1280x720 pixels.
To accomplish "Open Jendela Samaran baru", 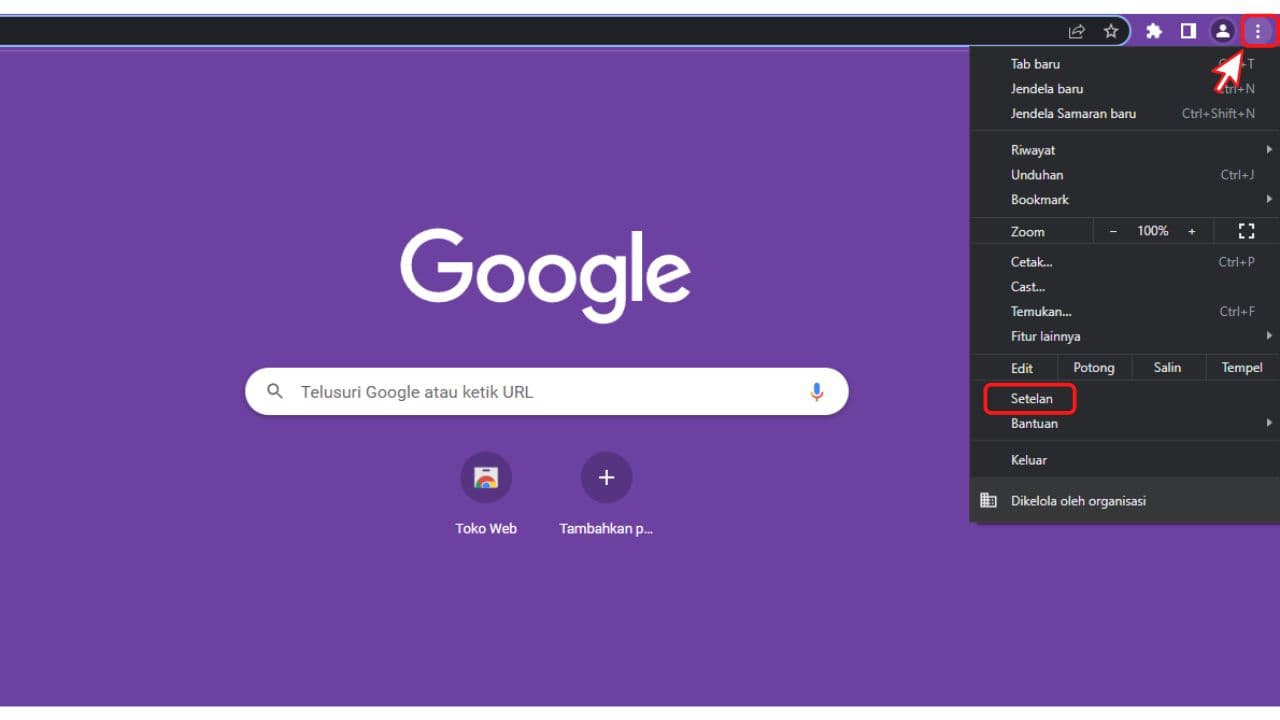I will (x=1125, y=114).
